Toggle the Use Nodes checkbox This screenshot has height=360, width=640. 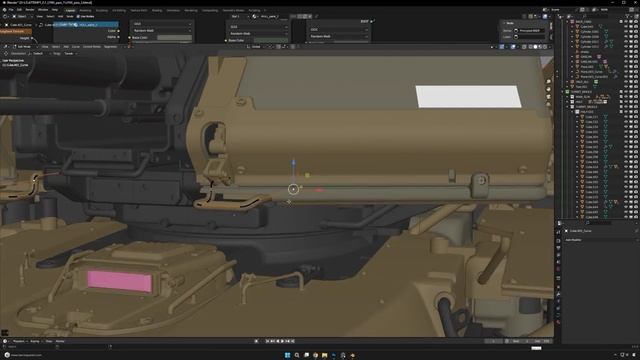pyautogui.click(x=78, y=16)
